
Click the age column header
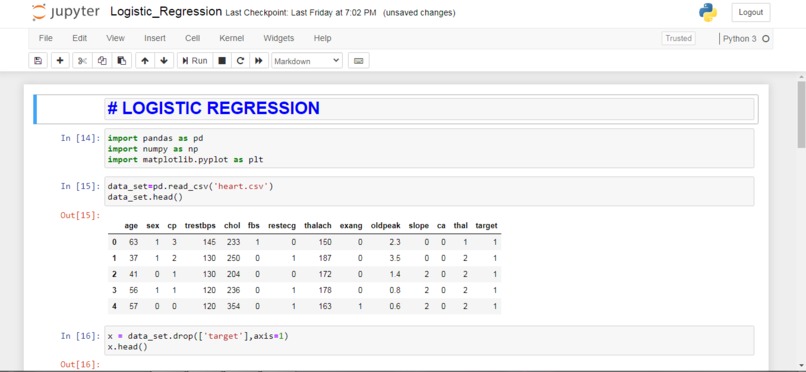tap(131, 226)
